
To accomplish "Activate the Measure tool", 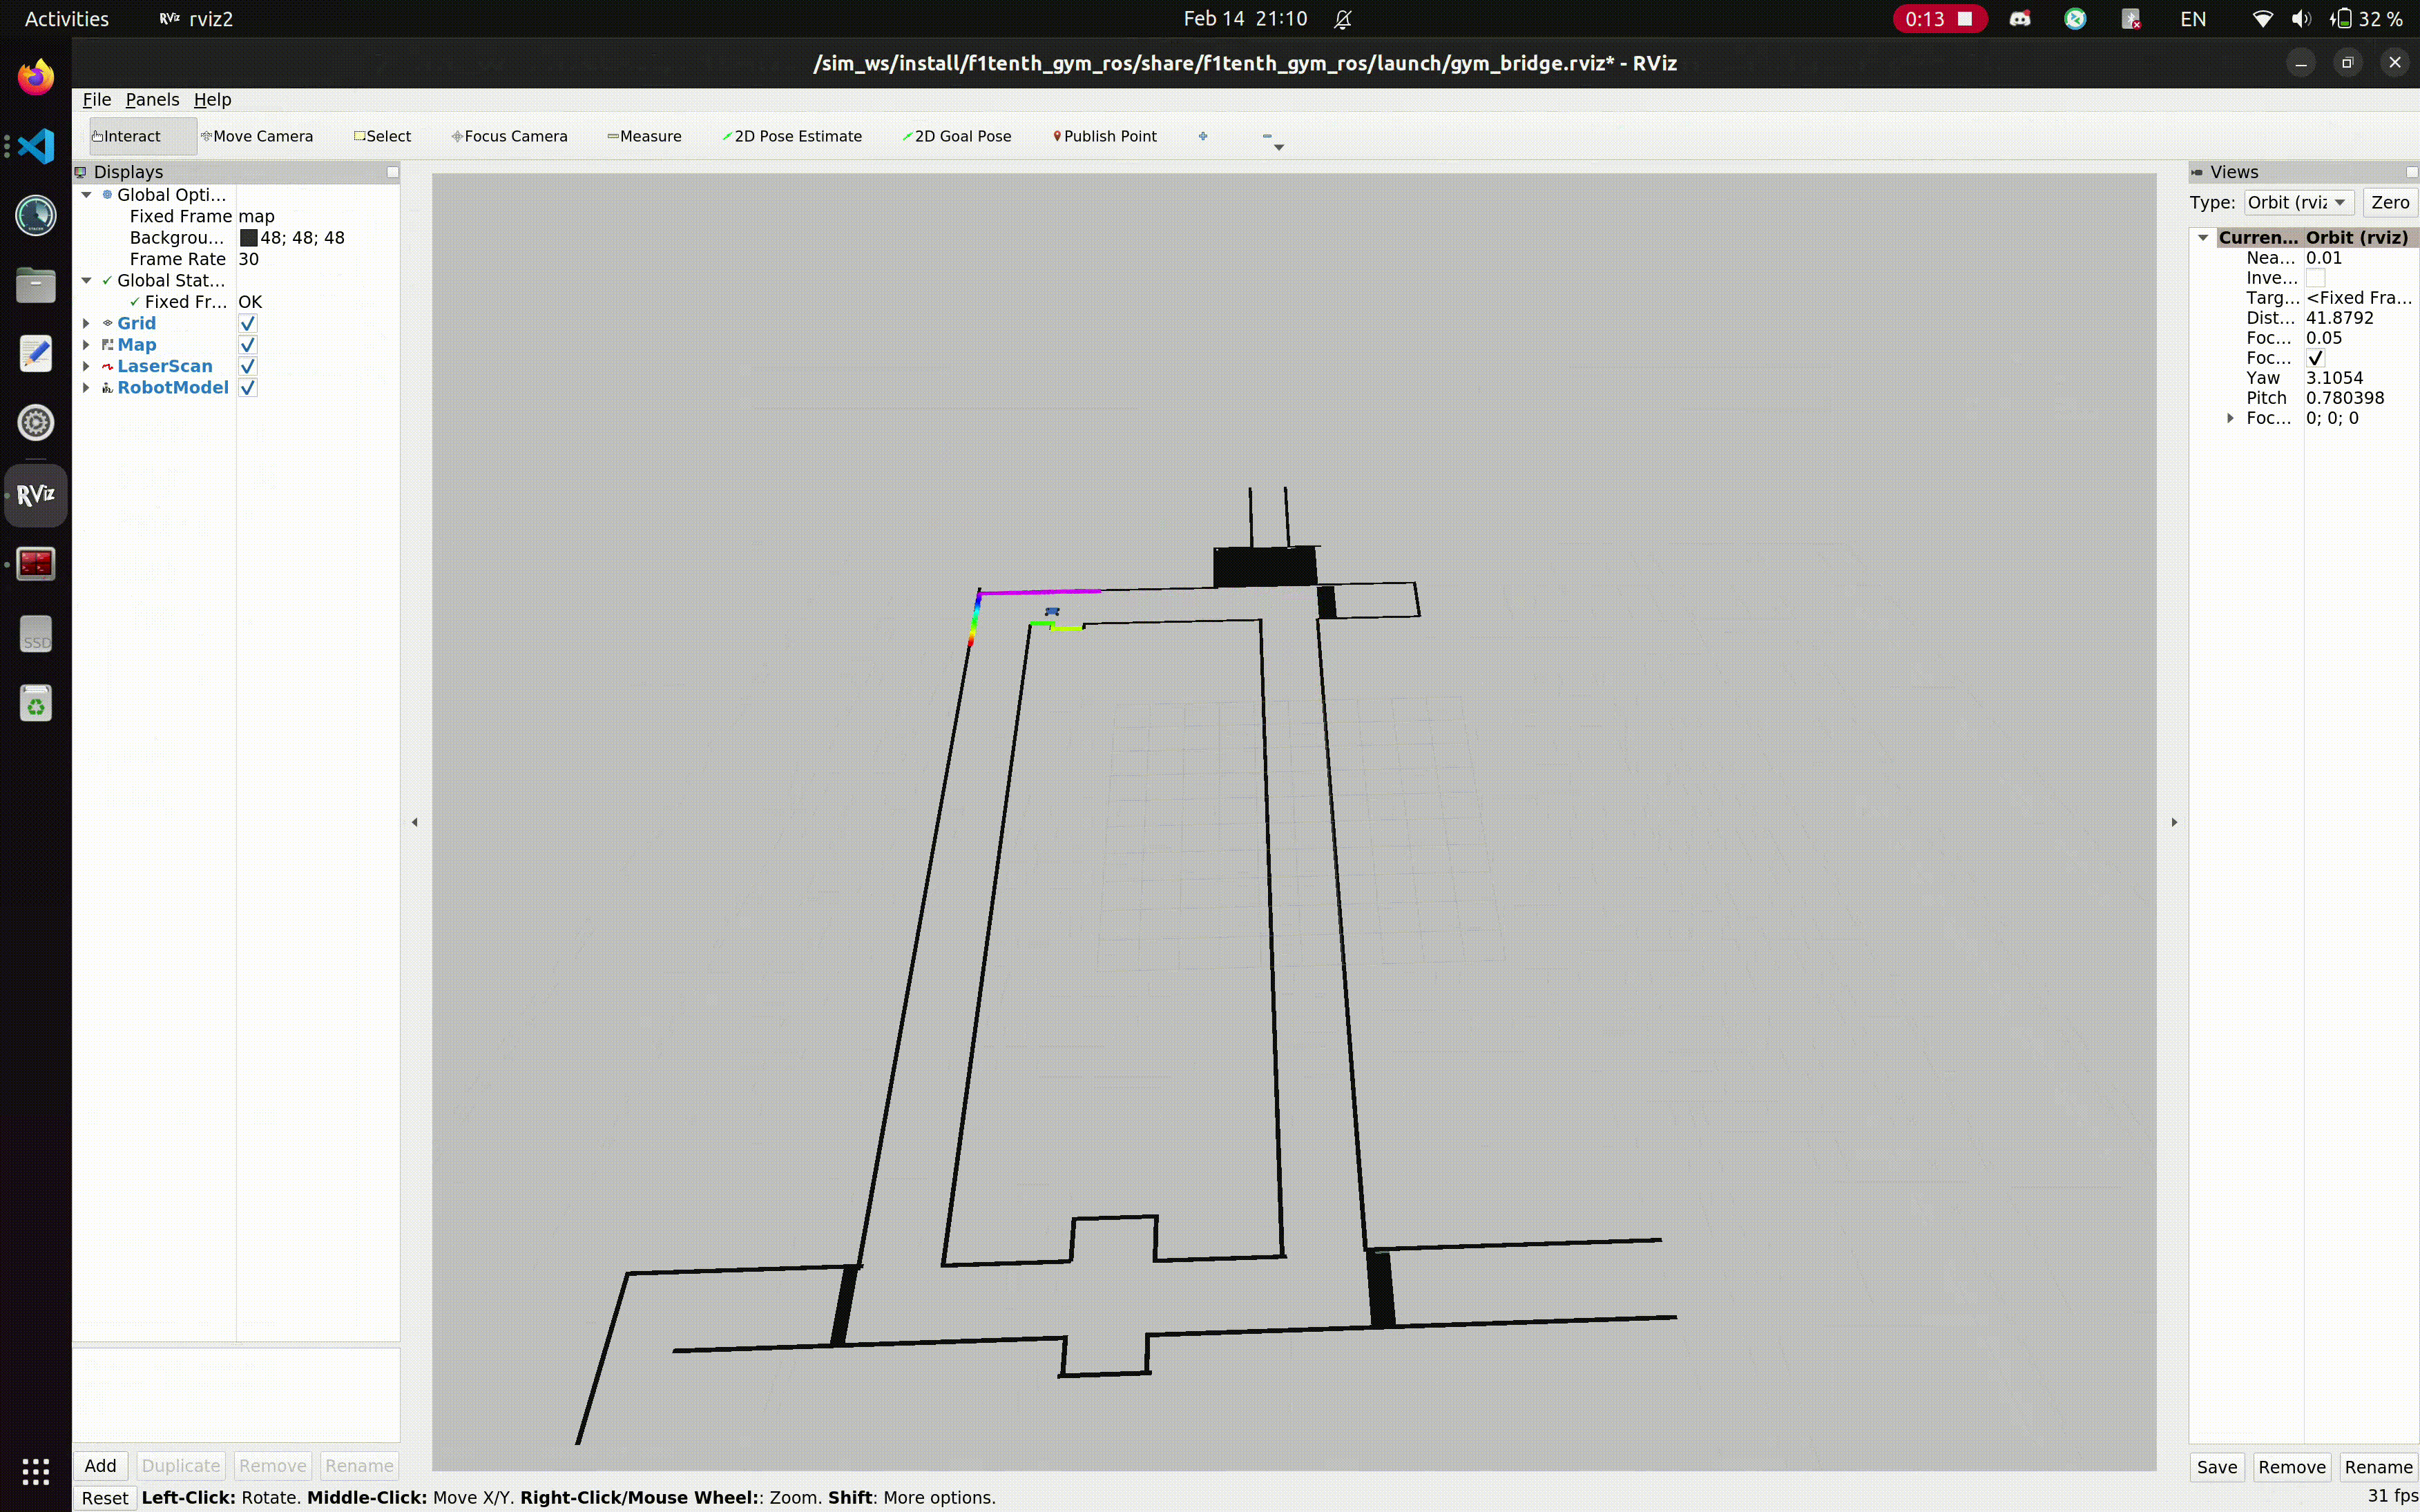I will [x=644, y=136].
